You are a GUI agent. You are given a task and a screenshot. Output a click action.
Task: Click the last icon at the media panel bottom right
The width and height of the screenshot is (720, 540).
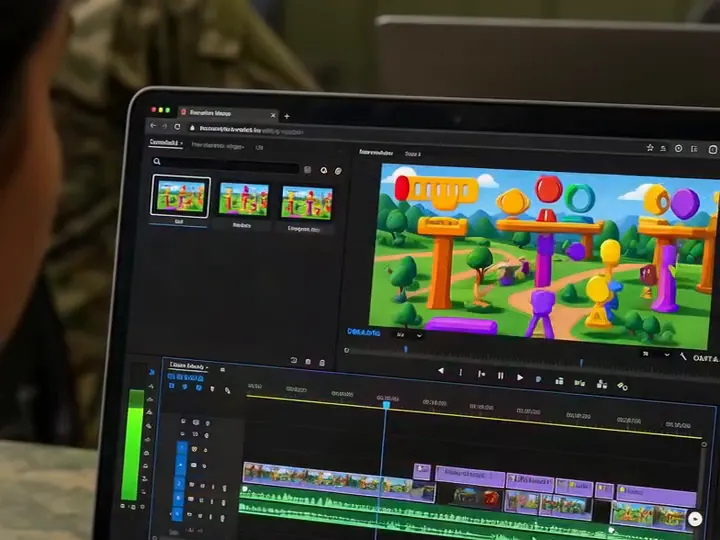click(322, 363)
